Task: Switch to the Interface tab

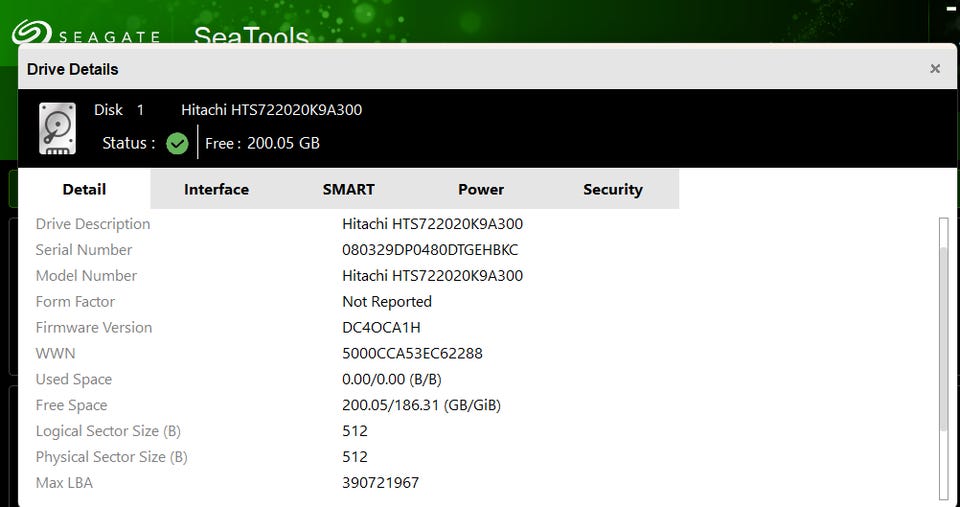Action: tap(216, 189)
